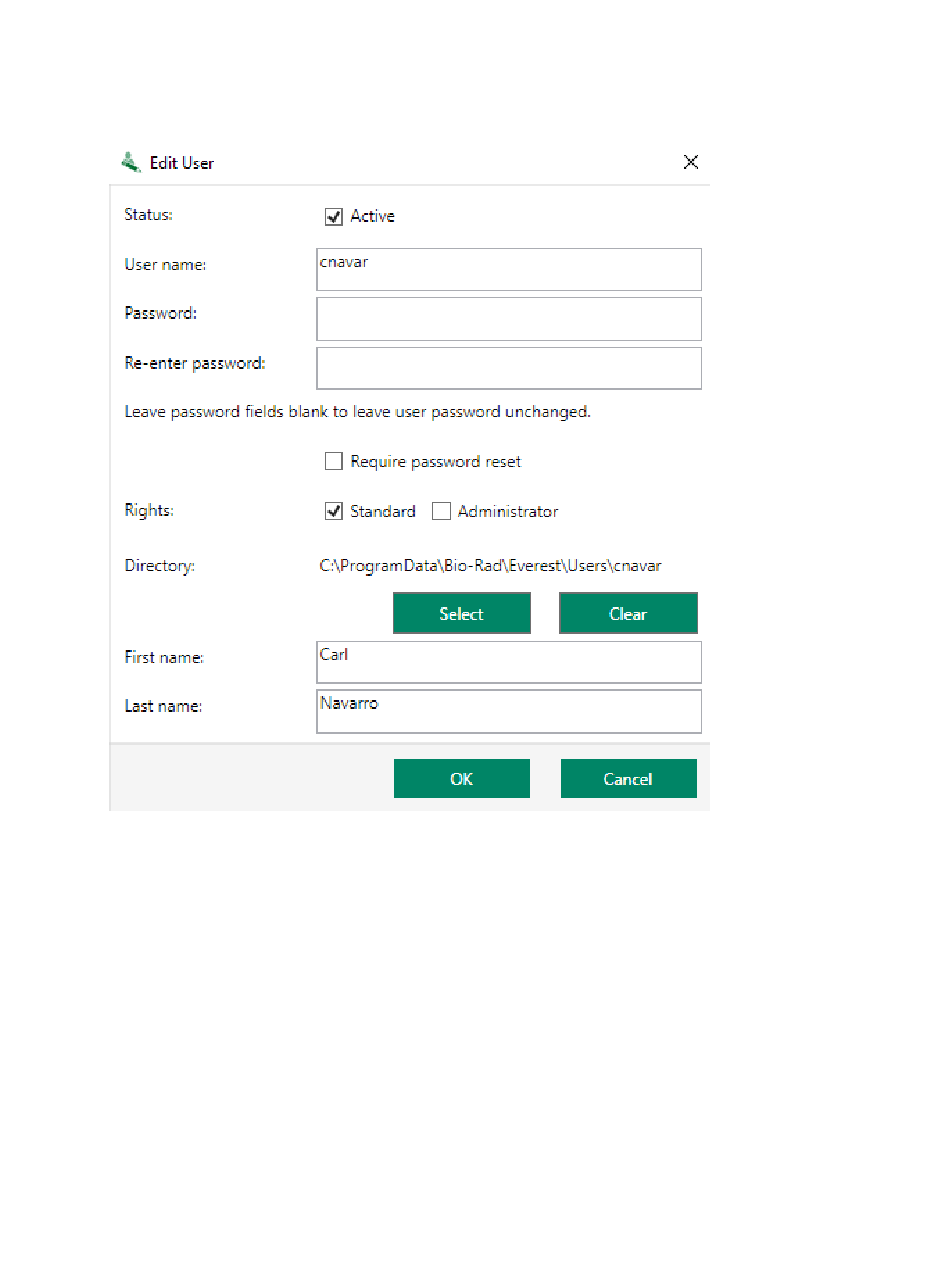The height and width of the screenshot is (1284, 950).
Task: Click the password hint message text
Action: [x=357, y=412]
